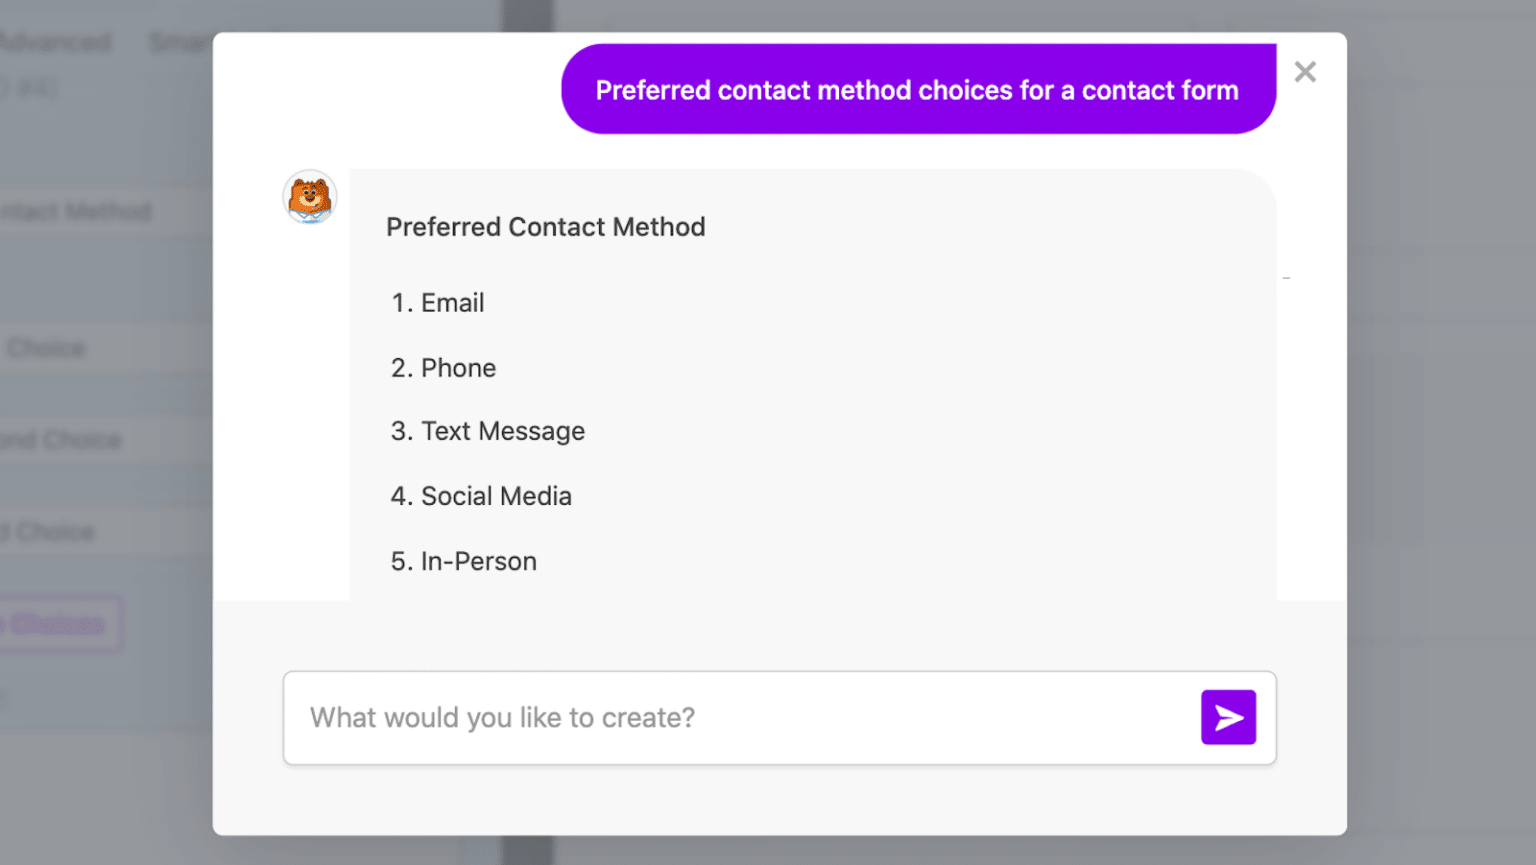This screenshot has height=865, width=1536.
Task: Click the purple user prompt bubble
Action: coord(917,90)
